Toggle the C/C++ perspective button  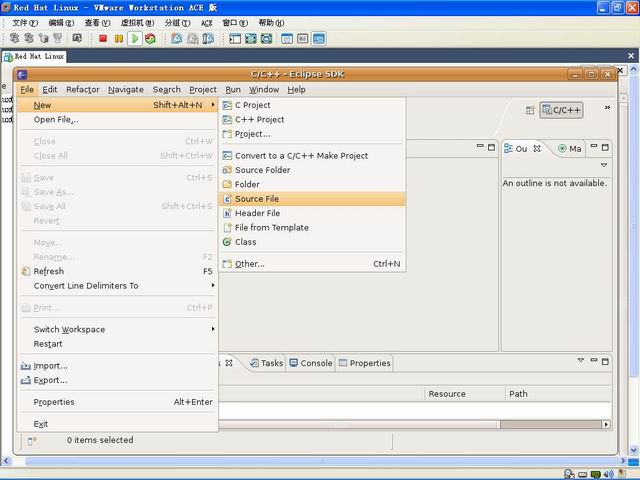pos(561,110)
